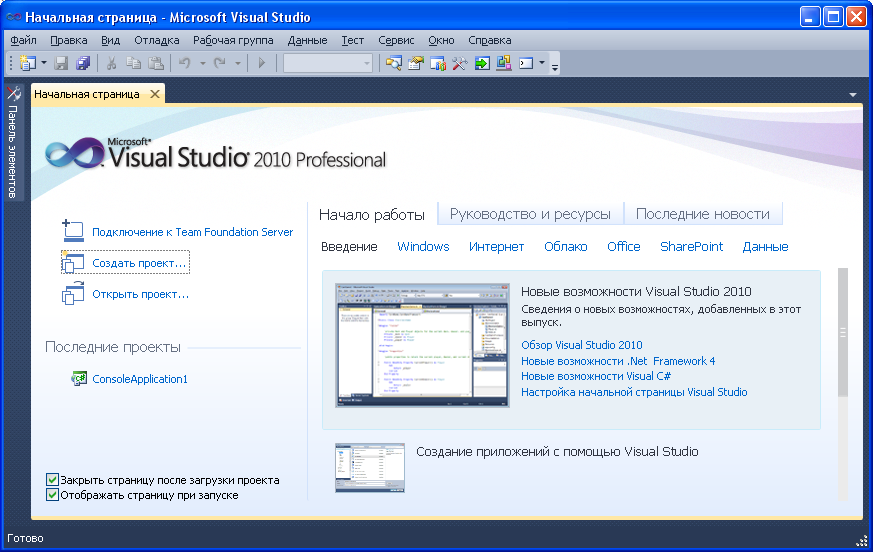Click the Paste toolbar icon
The image size is (873, 552).
point(156,63)
